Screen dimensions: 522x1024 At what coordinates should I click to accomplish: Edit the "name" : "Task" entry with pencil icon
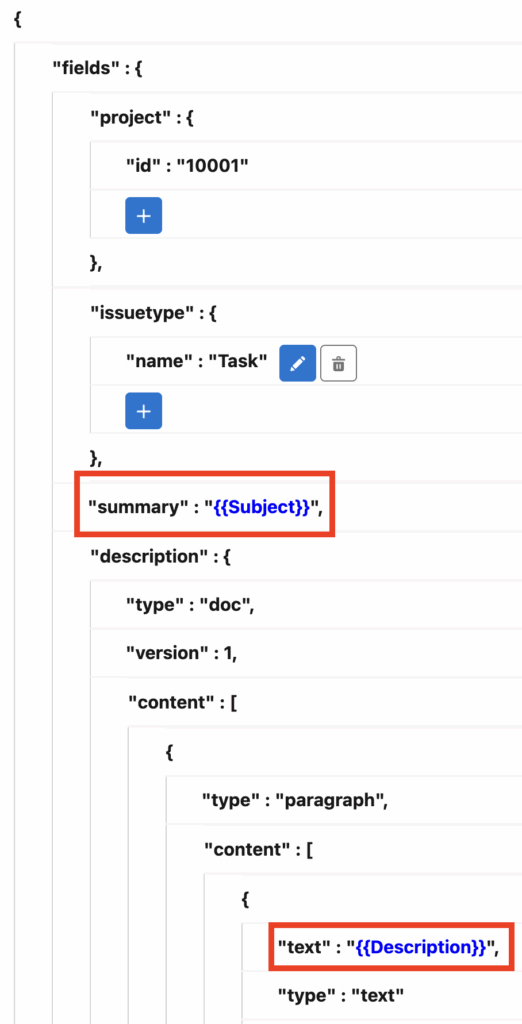pyautogui.click(x=298, y=363)
